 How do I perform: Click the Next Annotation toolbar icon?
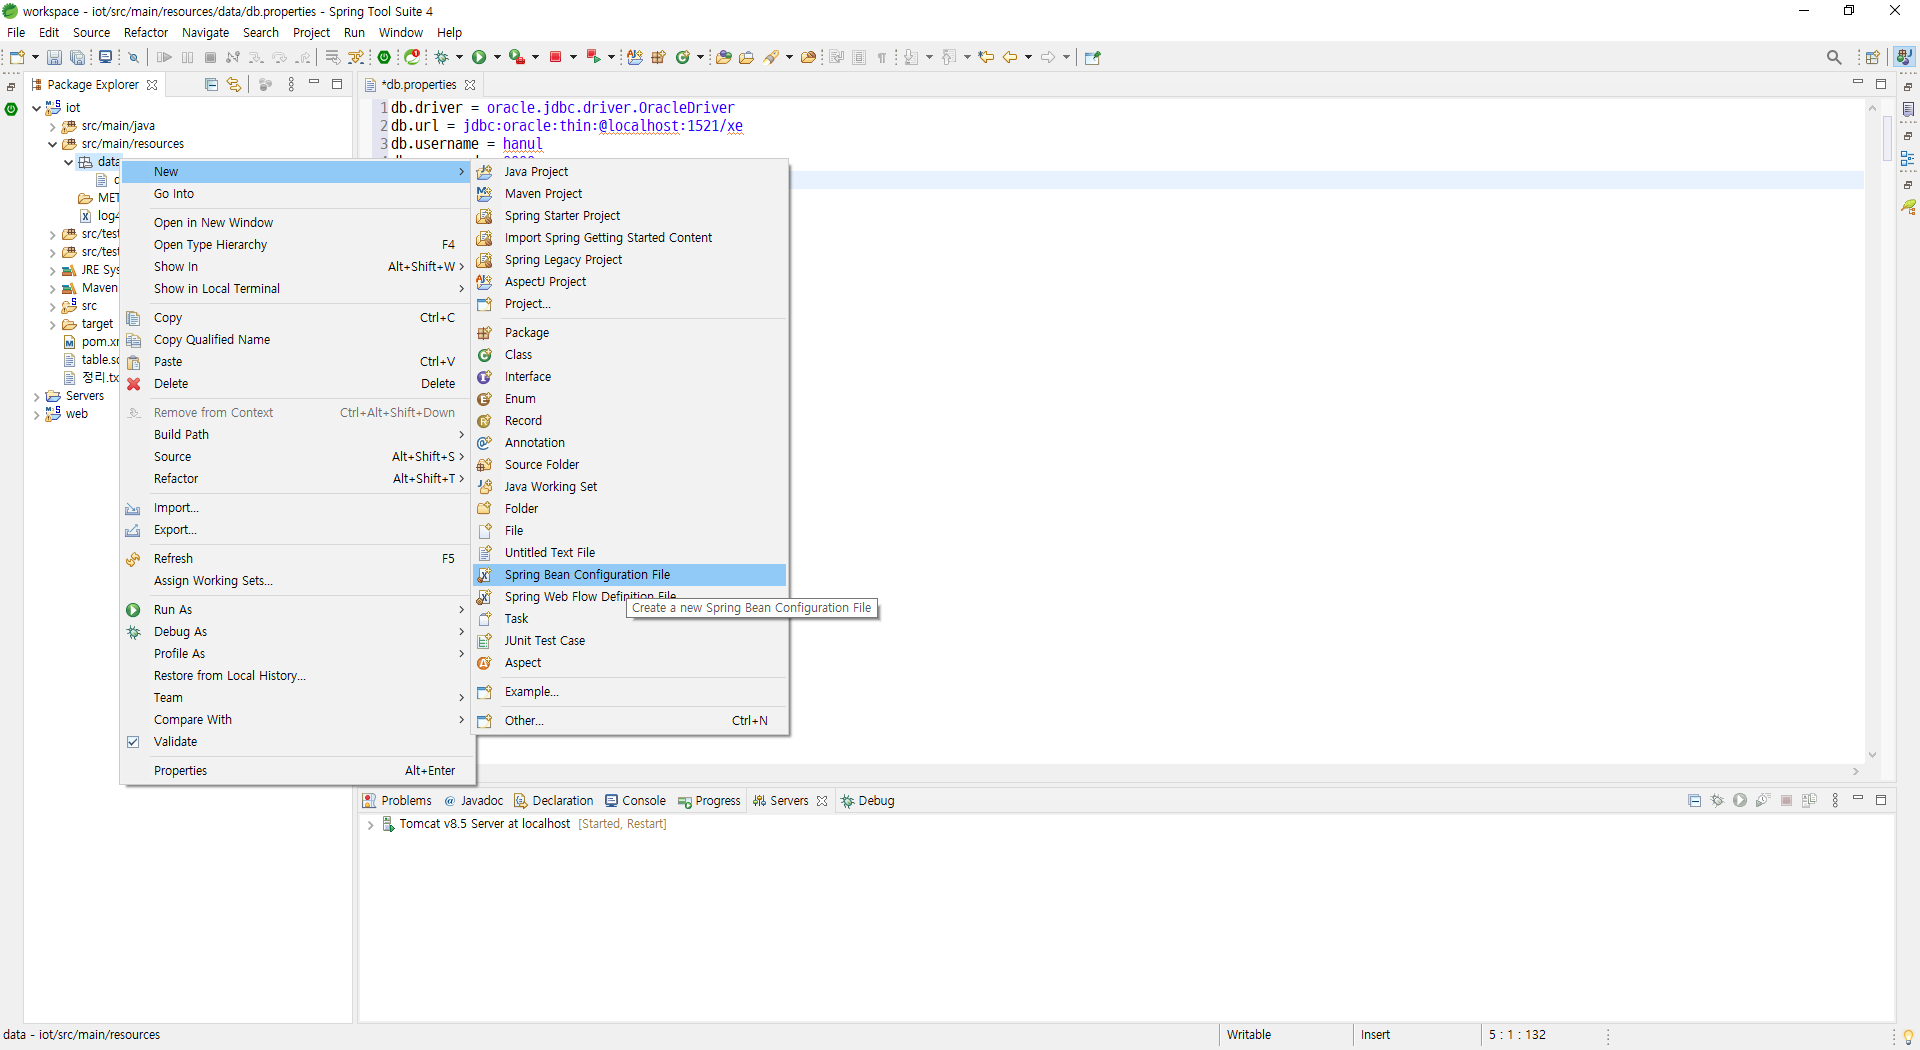911,57
